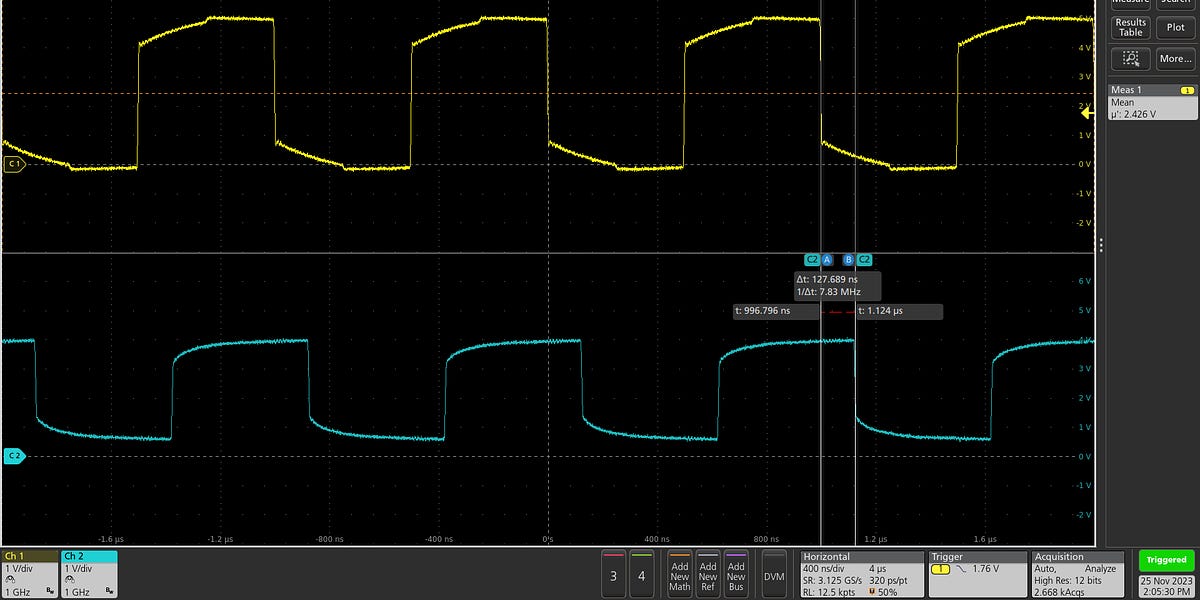Click trigger source badge 1

pos(940,569)
